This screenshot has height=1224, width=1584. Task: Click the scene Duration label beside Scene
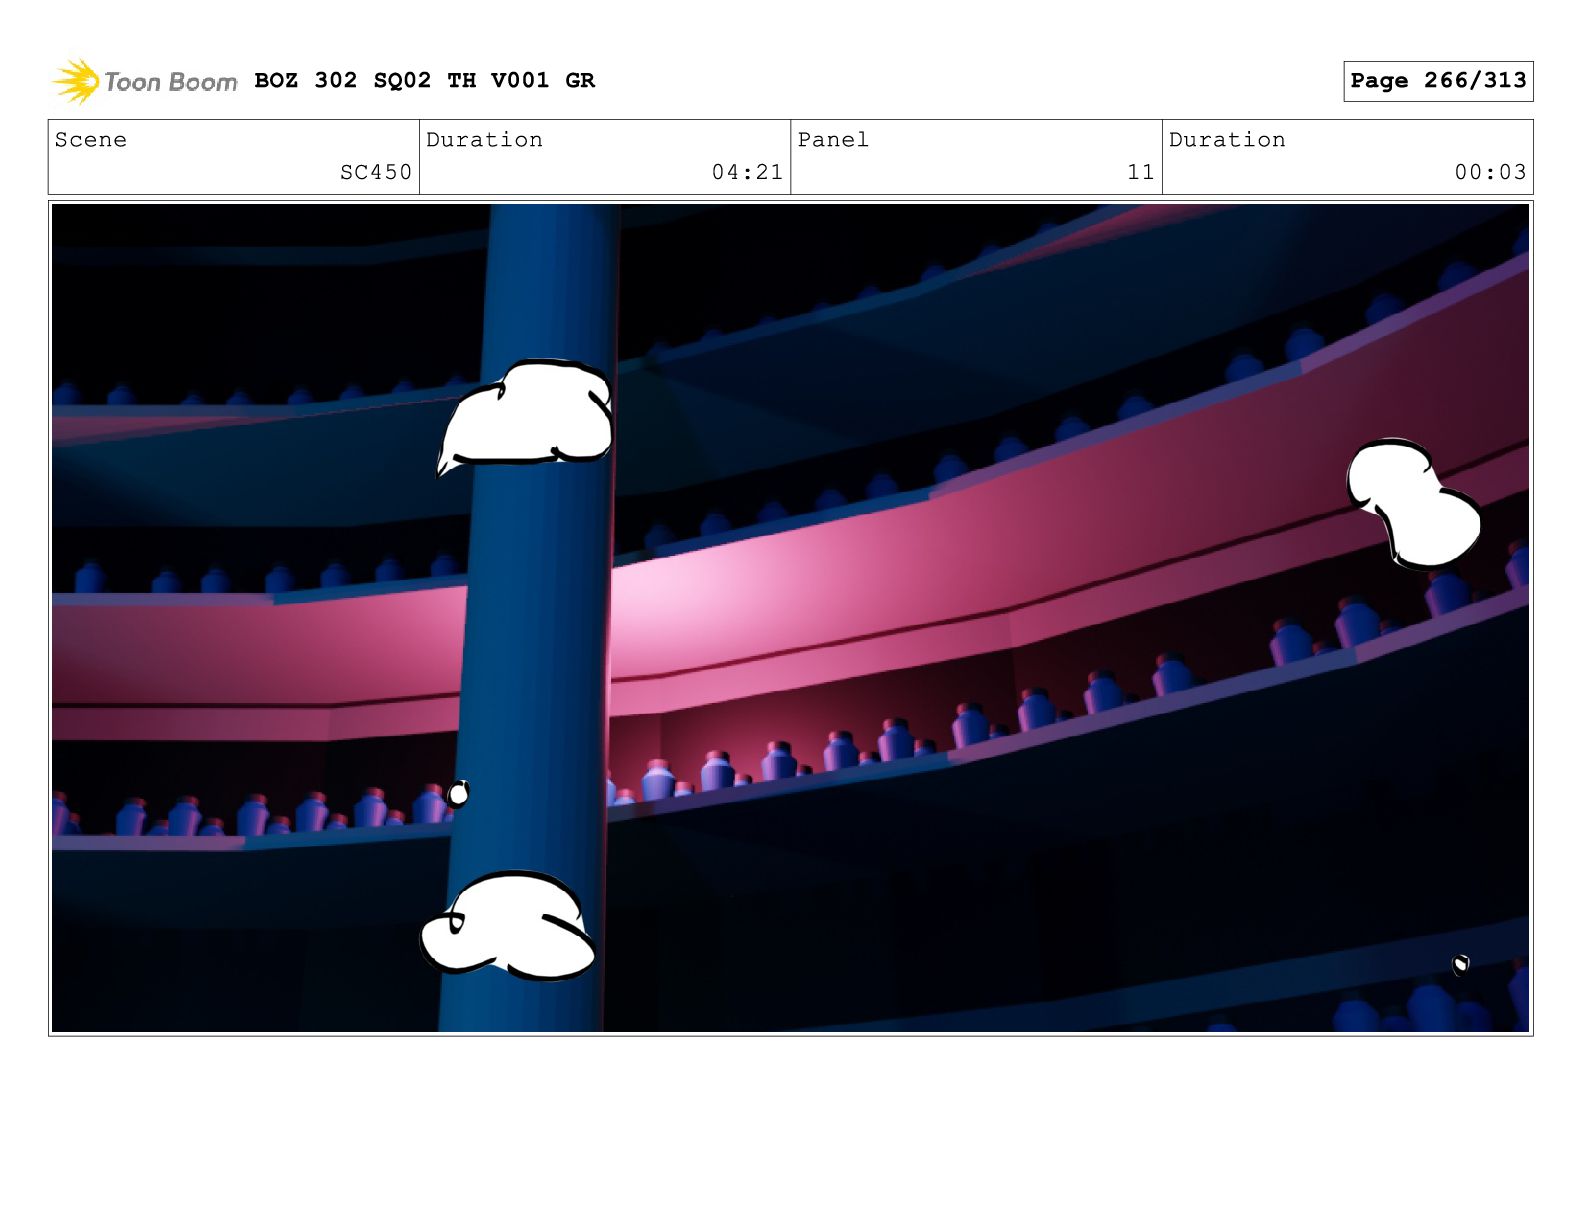tap(484, 140)
